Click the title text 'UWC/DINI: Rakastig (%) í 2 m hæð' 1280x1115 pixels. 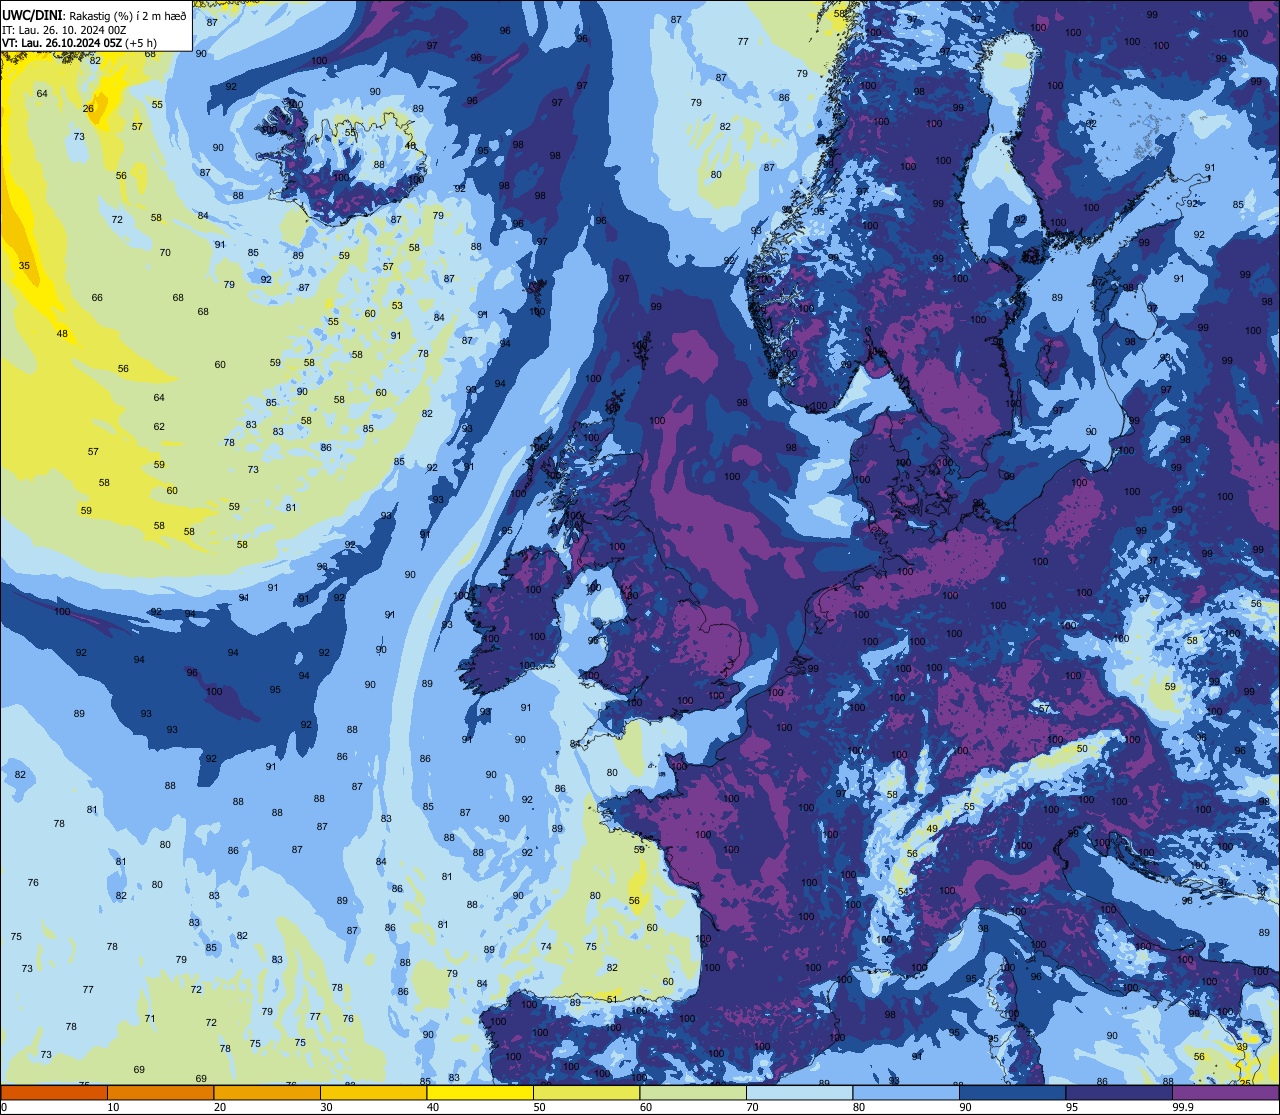(x=95, y=15)
